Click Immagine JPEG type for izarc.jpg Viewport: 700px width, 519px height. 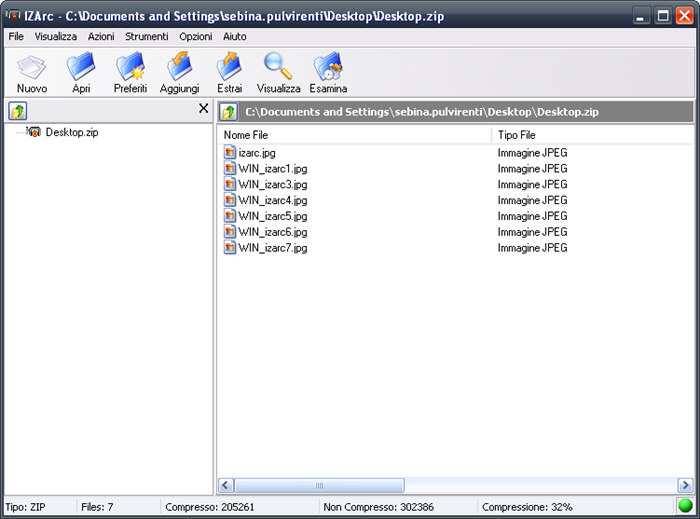point(533,153)
